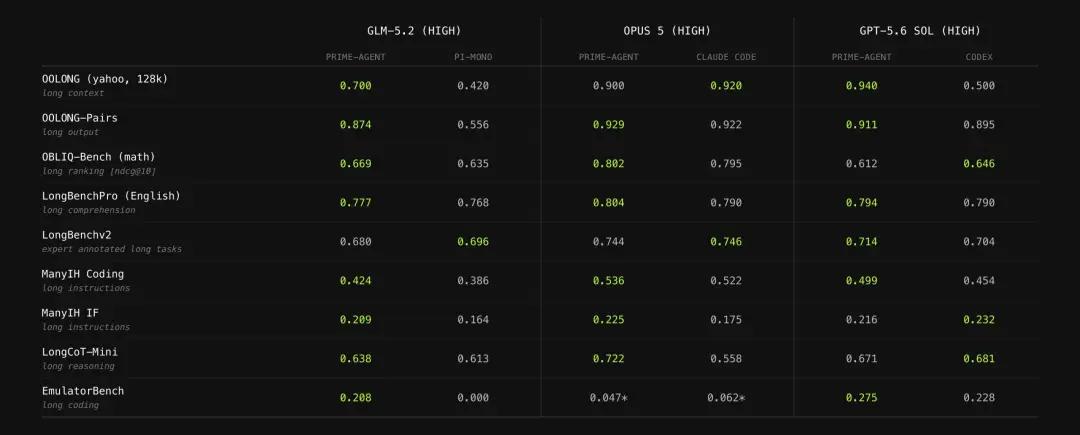Select the OOLONG-Pairs row label
This screenshot has height=435, width=1080.
pos(80,118)
